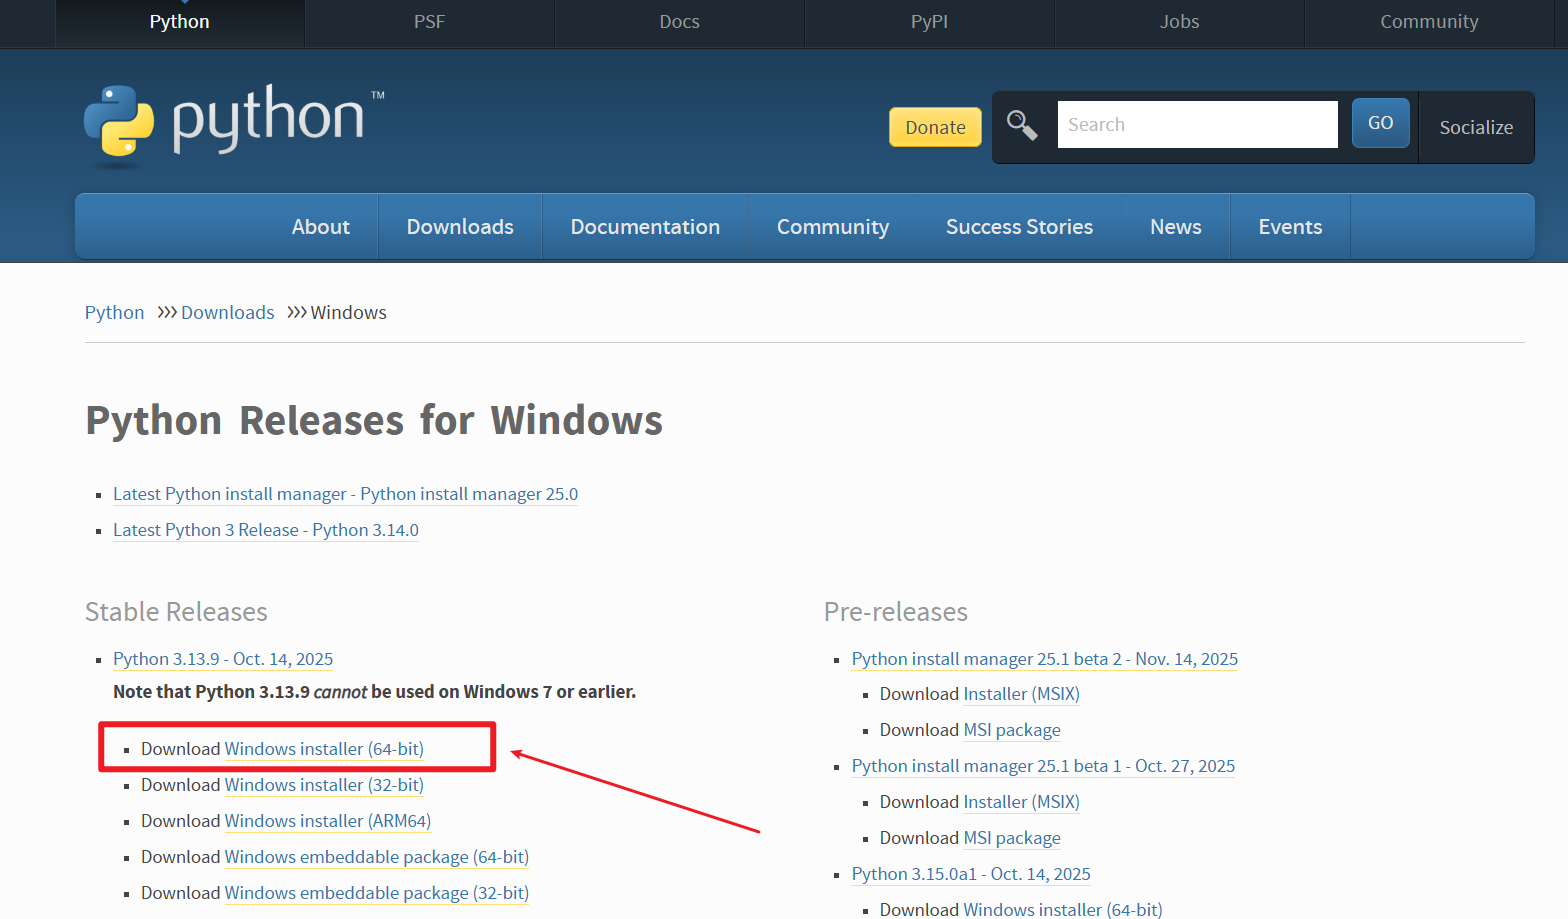Click the magnifying glass search icon
Viewport: 1568px width, 919px height.
[x=1022, y=125]
